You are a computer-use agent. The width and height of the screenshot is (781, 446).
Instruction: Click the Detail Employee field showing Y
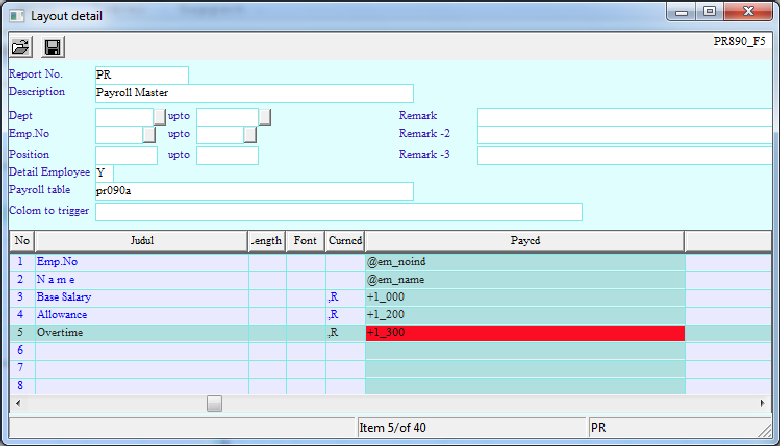[104, 173]
